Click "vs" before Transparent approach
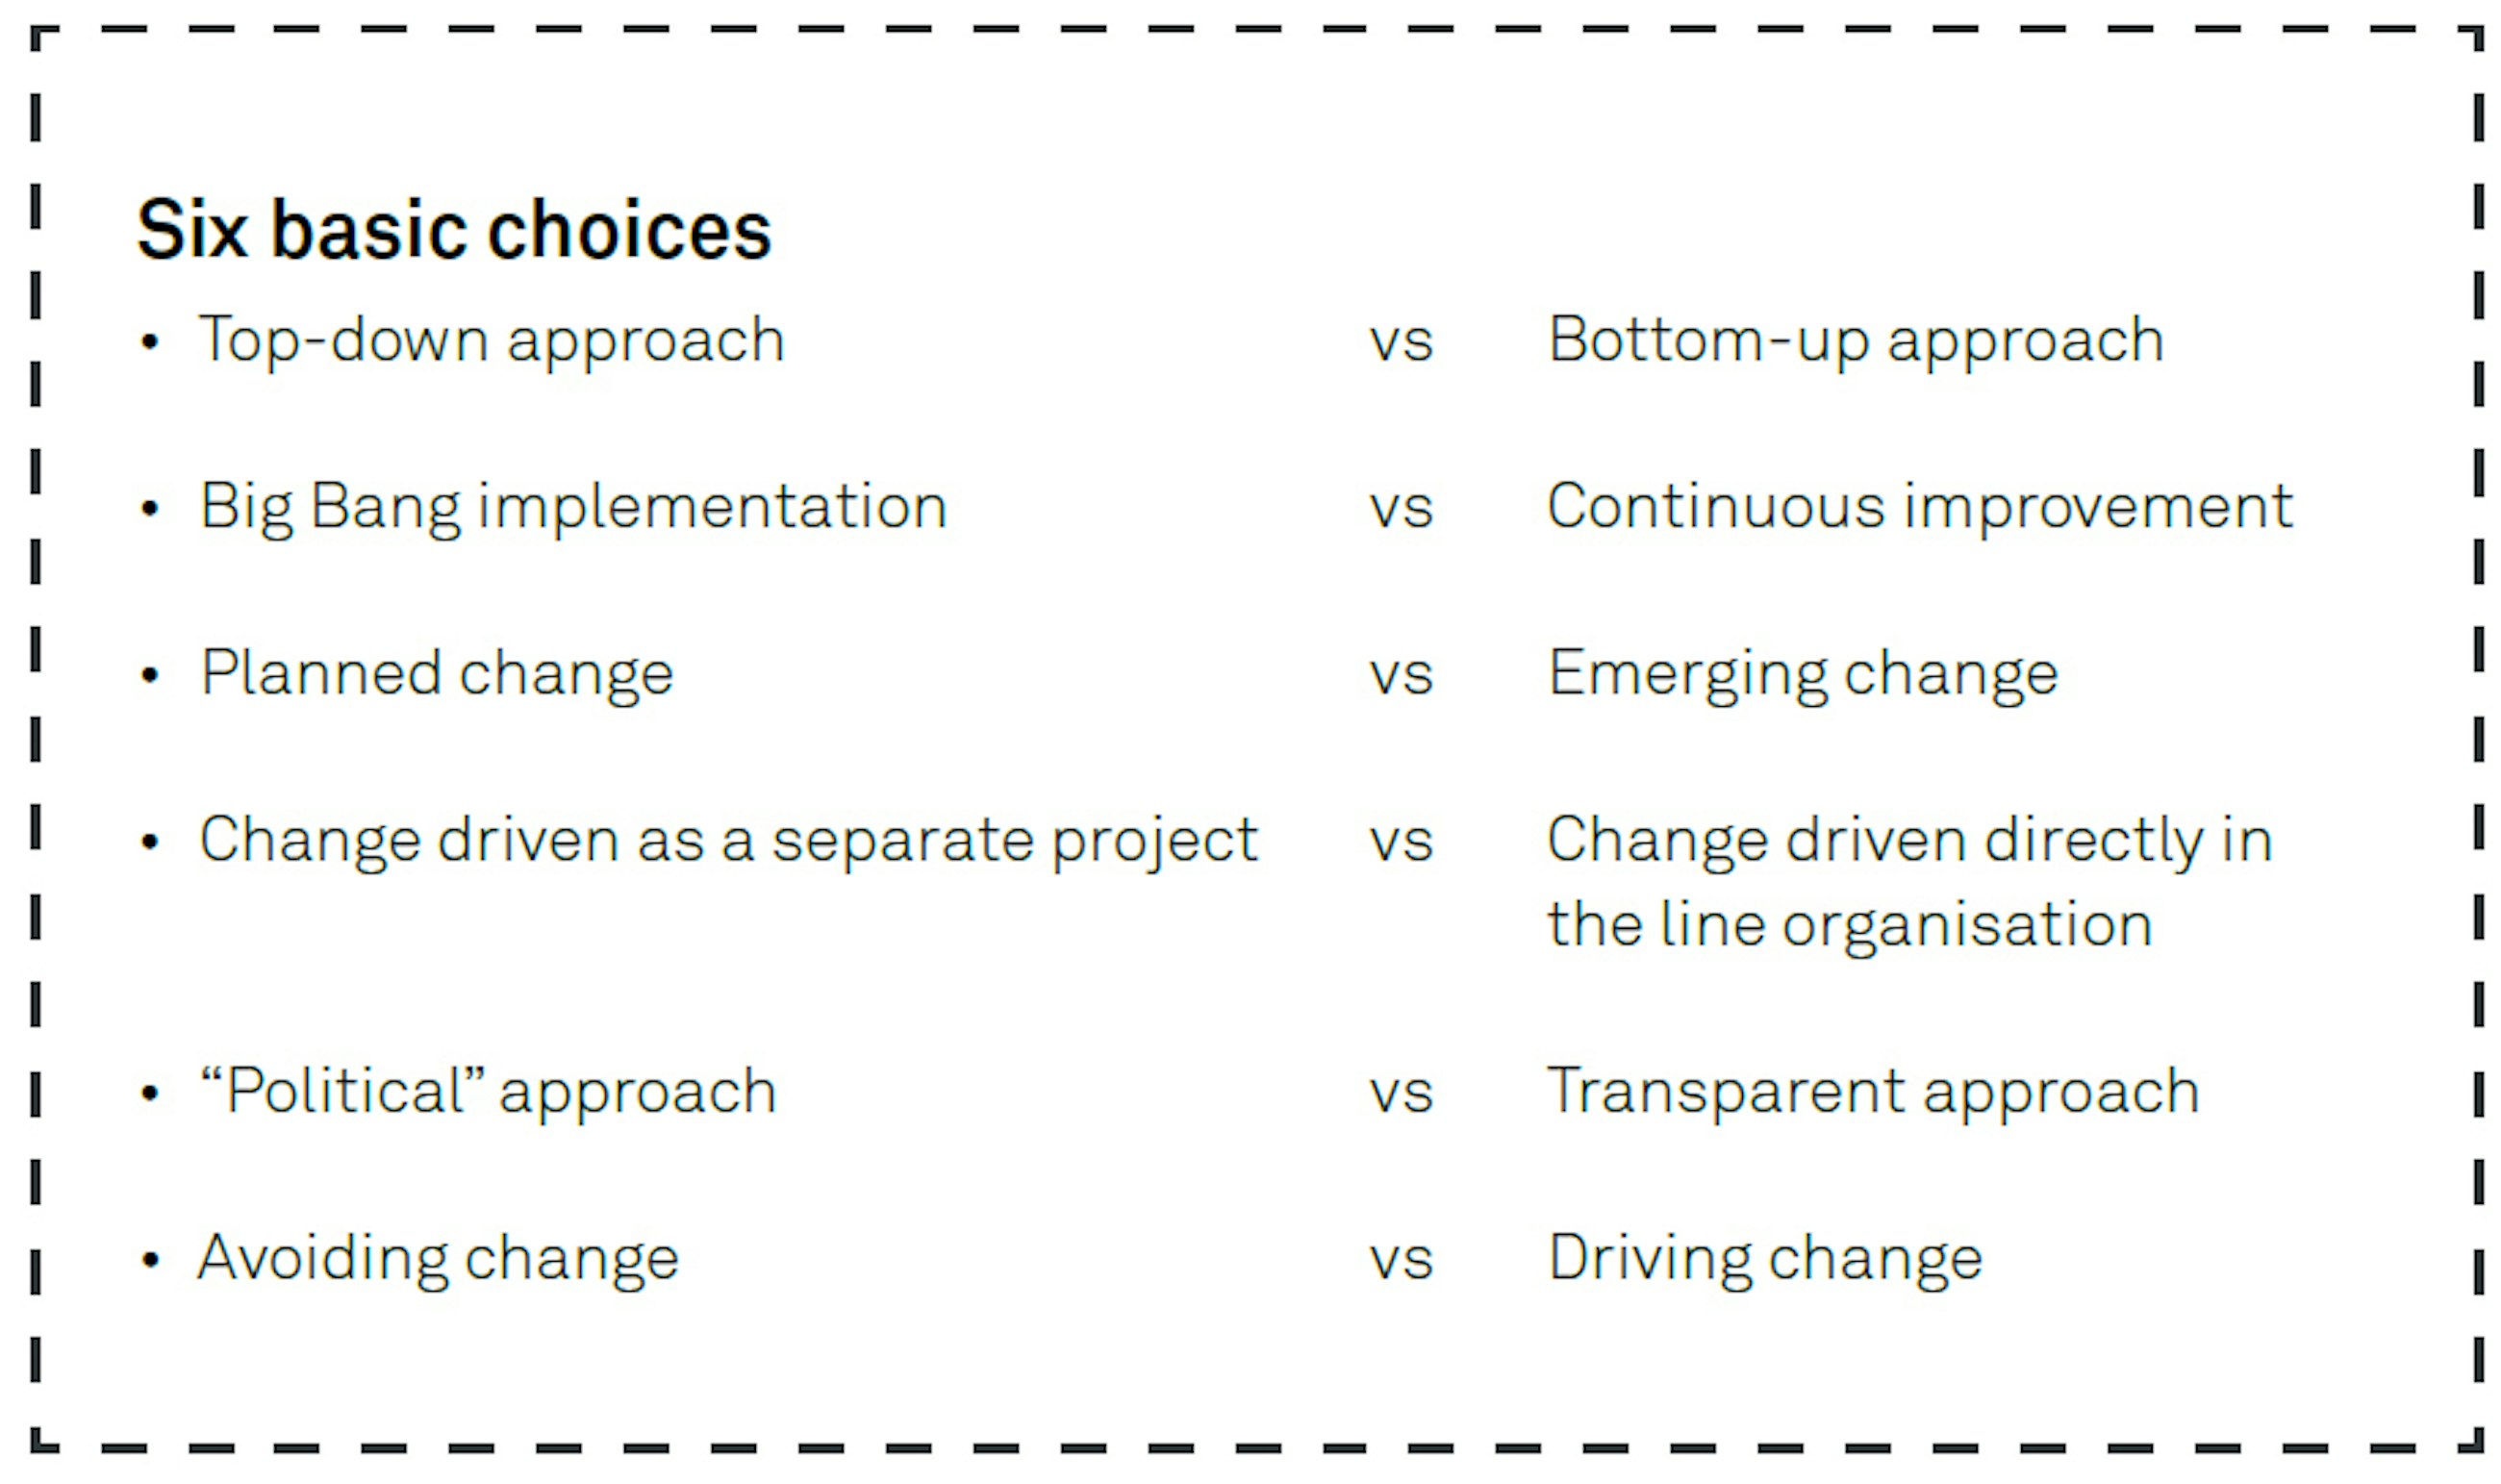The width and height of the screenshot is (2501, 1484). point(1400,1093)
